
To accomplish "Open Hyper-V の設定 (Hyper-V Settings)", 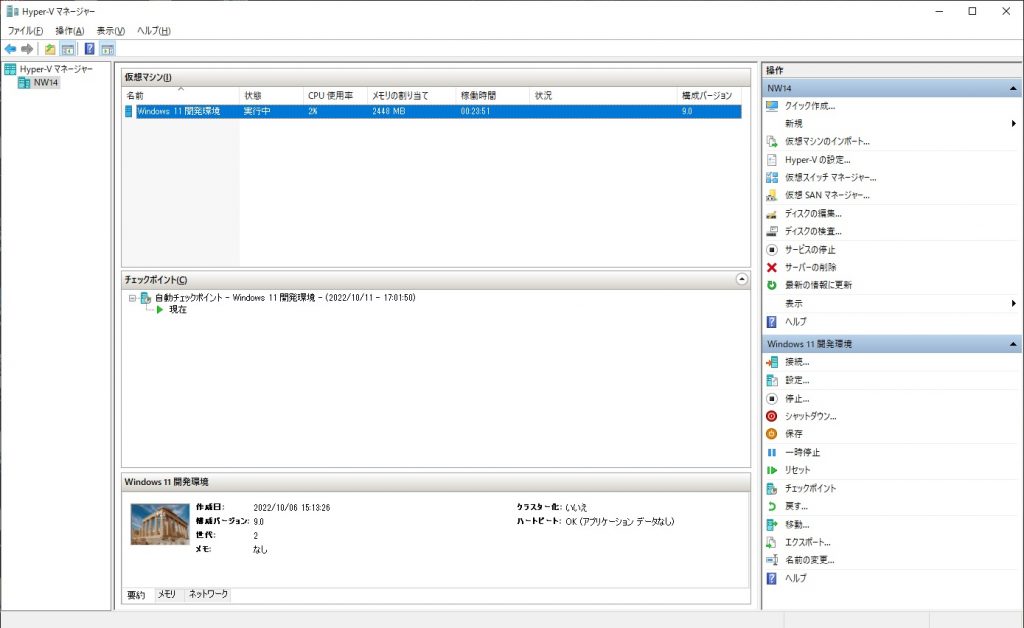I will point(818,159).
